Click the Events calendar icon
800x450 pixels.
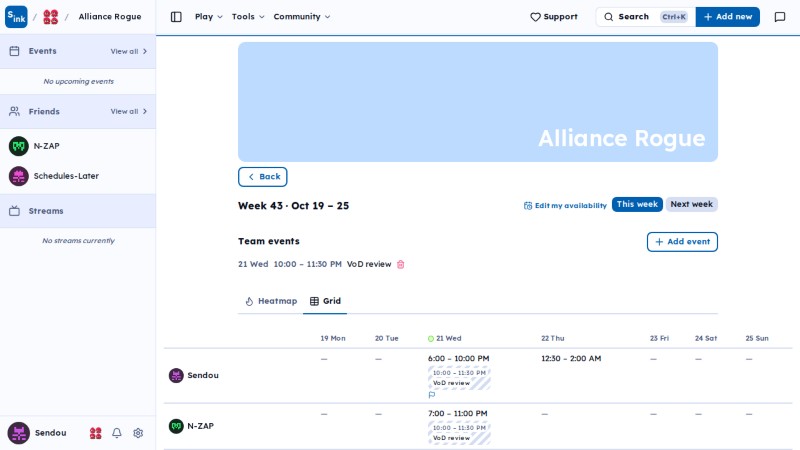[x=14, y=51]
